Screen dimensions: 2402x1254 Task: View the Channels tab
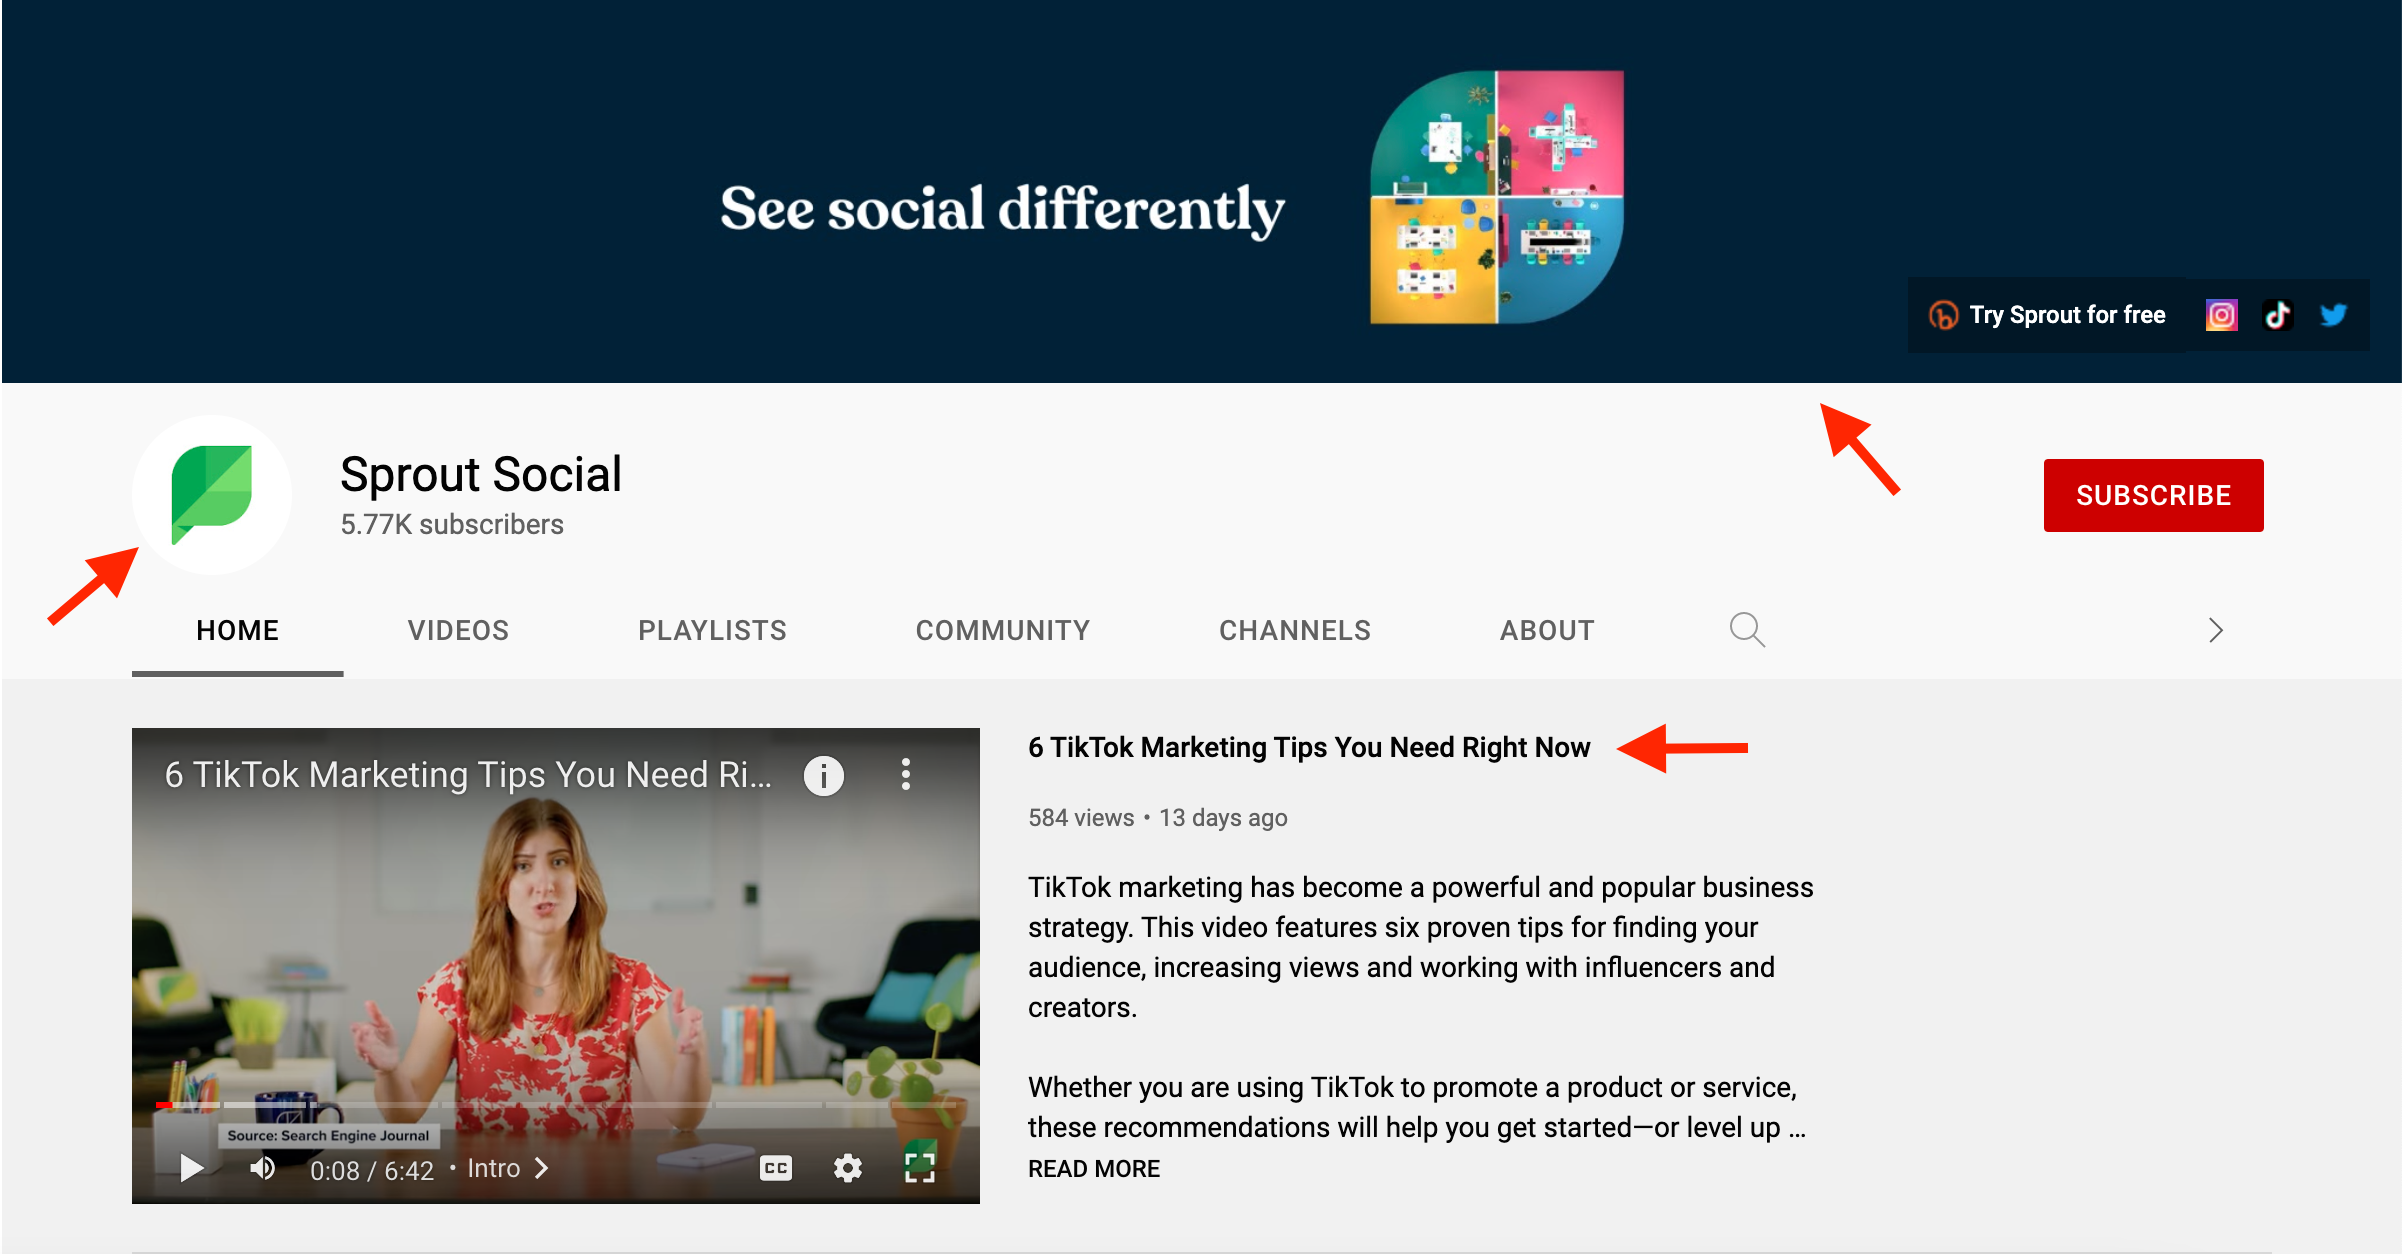coord(1295,630)
